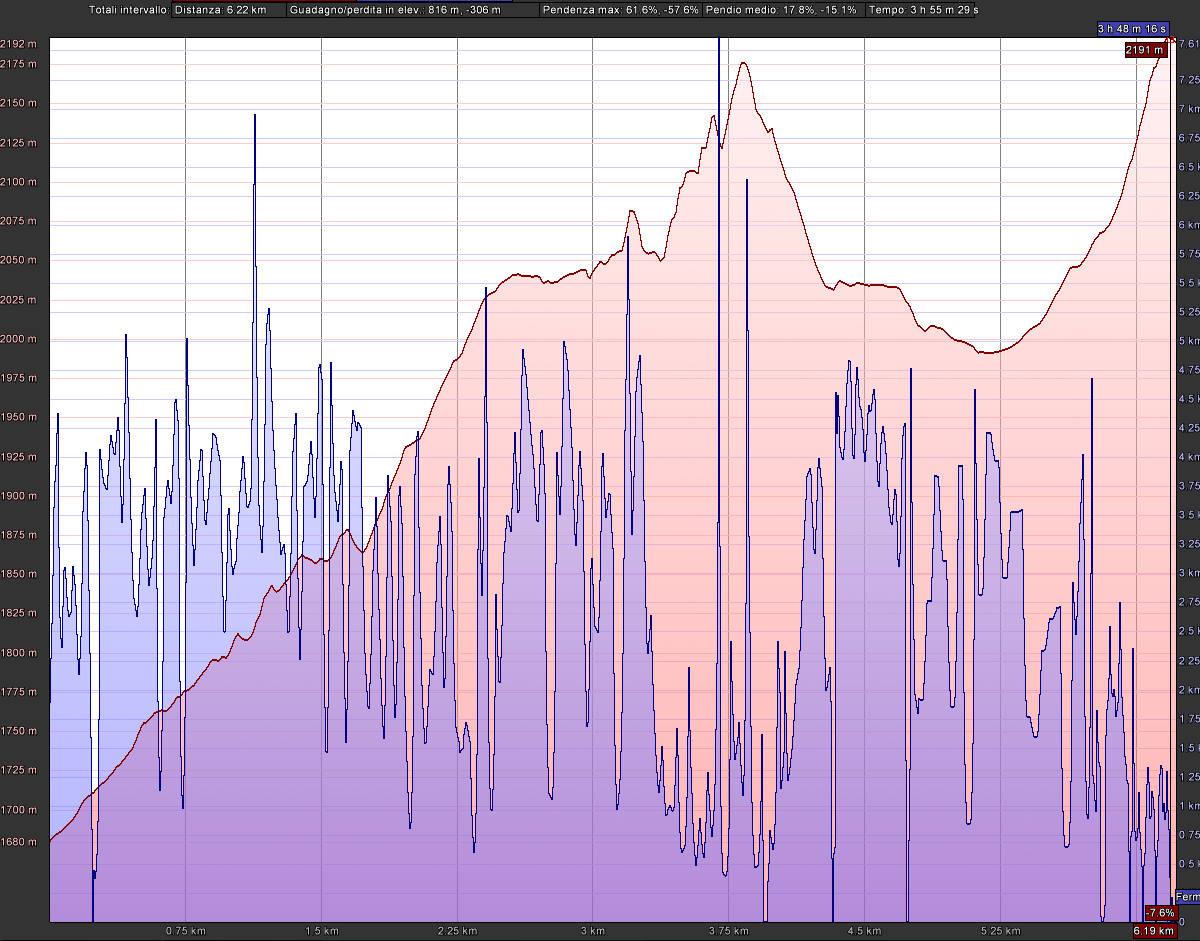This screenshot has height=941, width=1200.
Task: Click the "1 km" speed axis label
Action: (x=1189, y=806)
